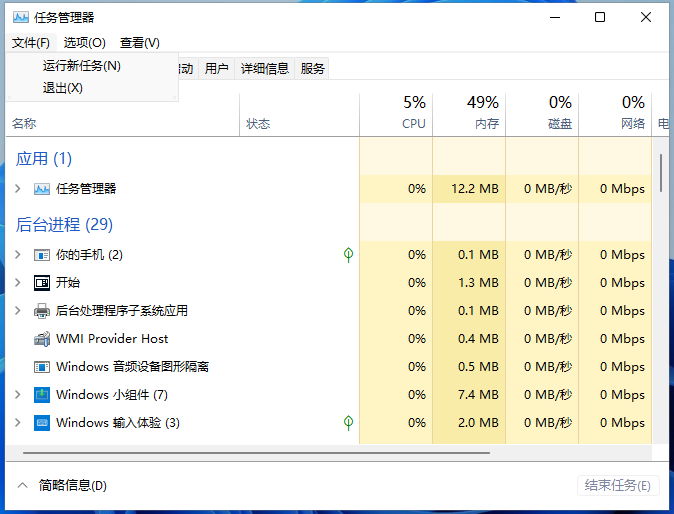
Task: Click the WMI Provider Host icon
Action: (42, 339)
